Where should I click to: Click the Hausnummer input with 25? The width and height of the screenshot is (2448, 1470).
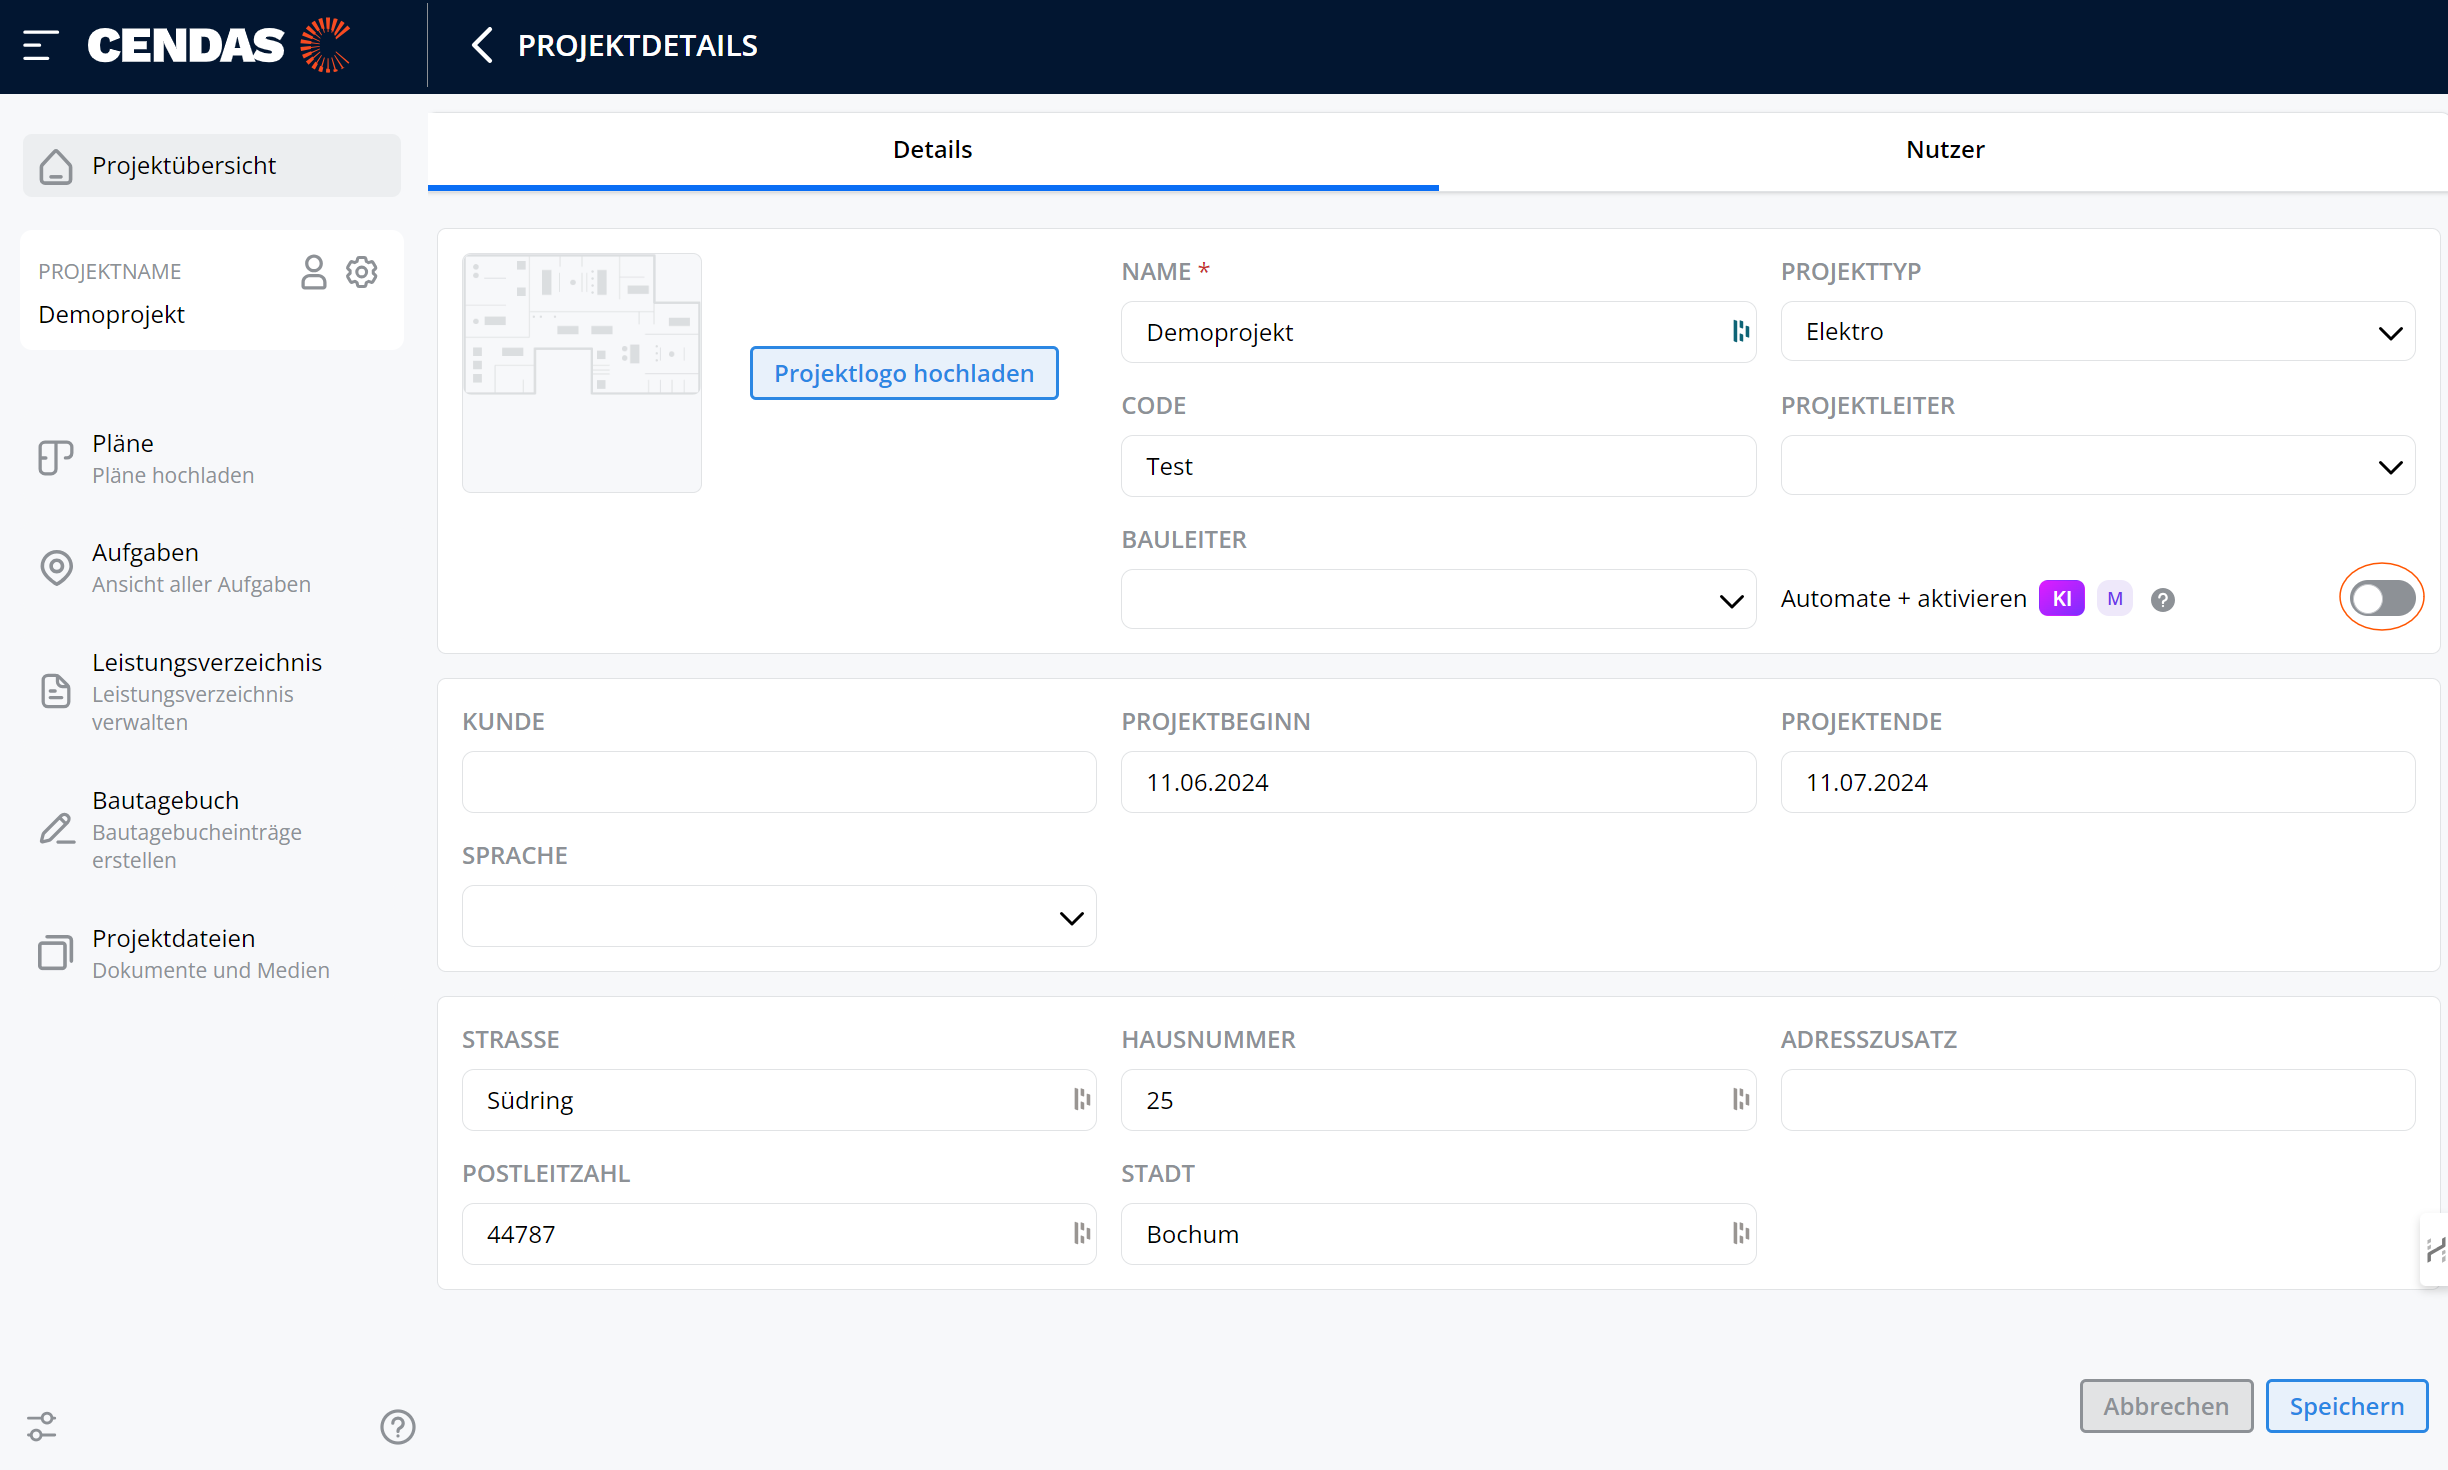tap(1438, 1100)
